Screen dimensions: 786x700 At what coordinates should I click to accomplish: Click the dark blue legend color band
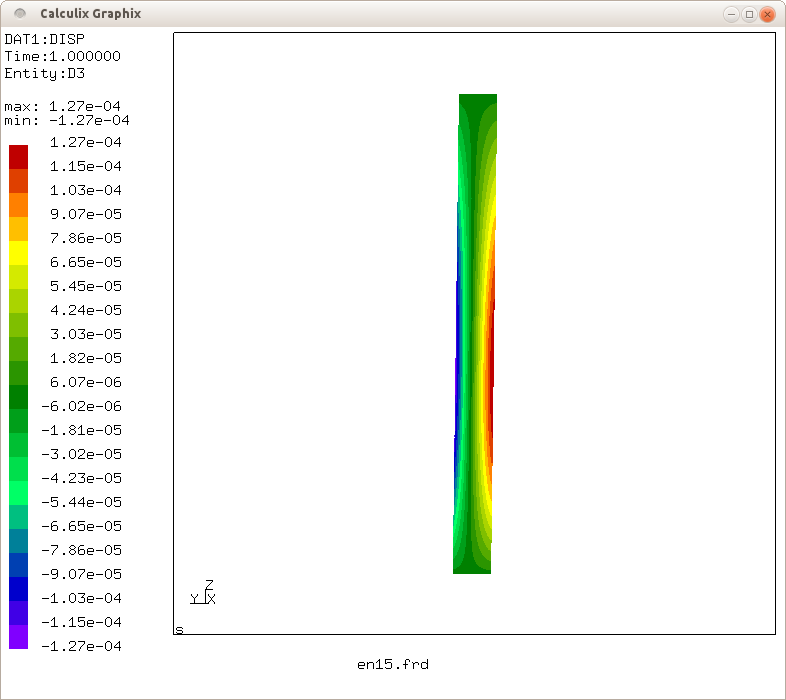[x=19, y=589]
